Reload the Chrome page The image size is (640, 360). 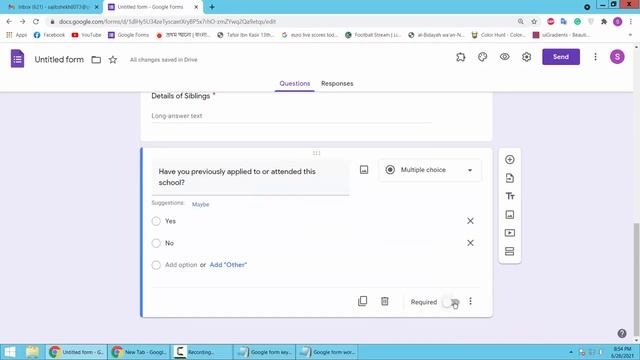[36, 21]
